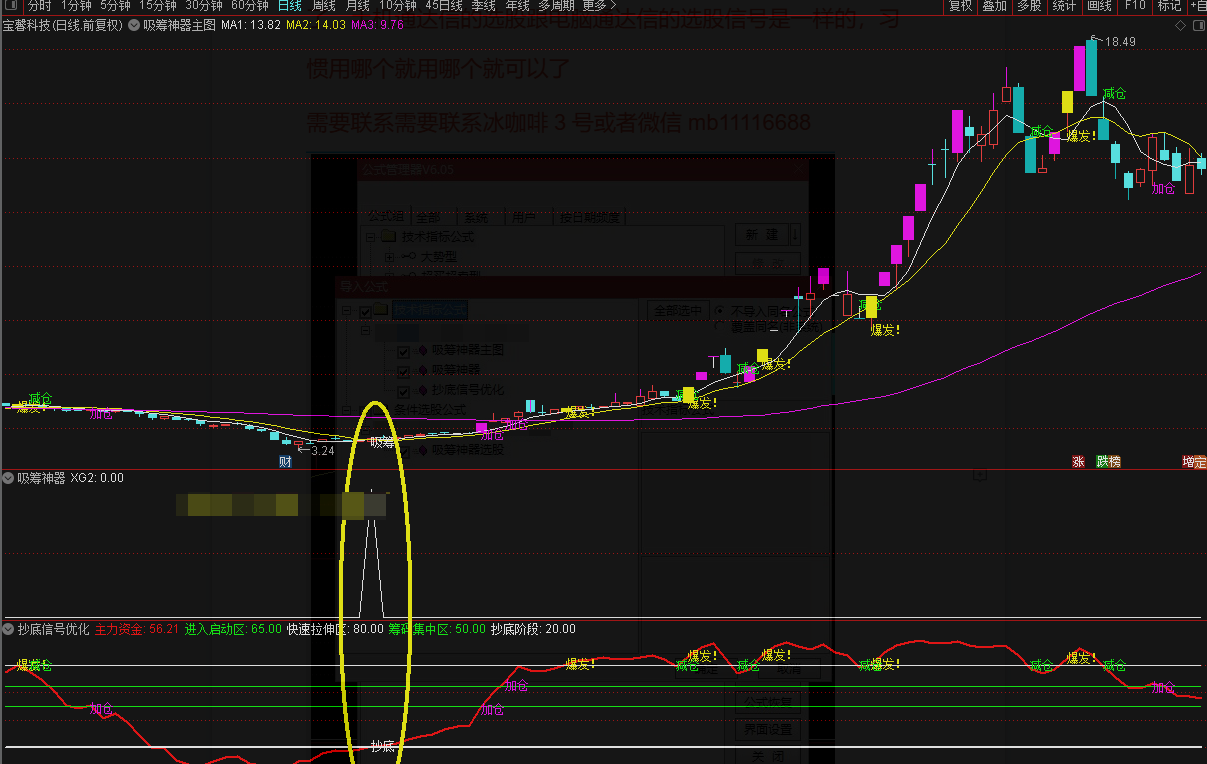The image size is (1207, 764).
Task: Click the diamond icon at top right
Action: pos(1179,25)
